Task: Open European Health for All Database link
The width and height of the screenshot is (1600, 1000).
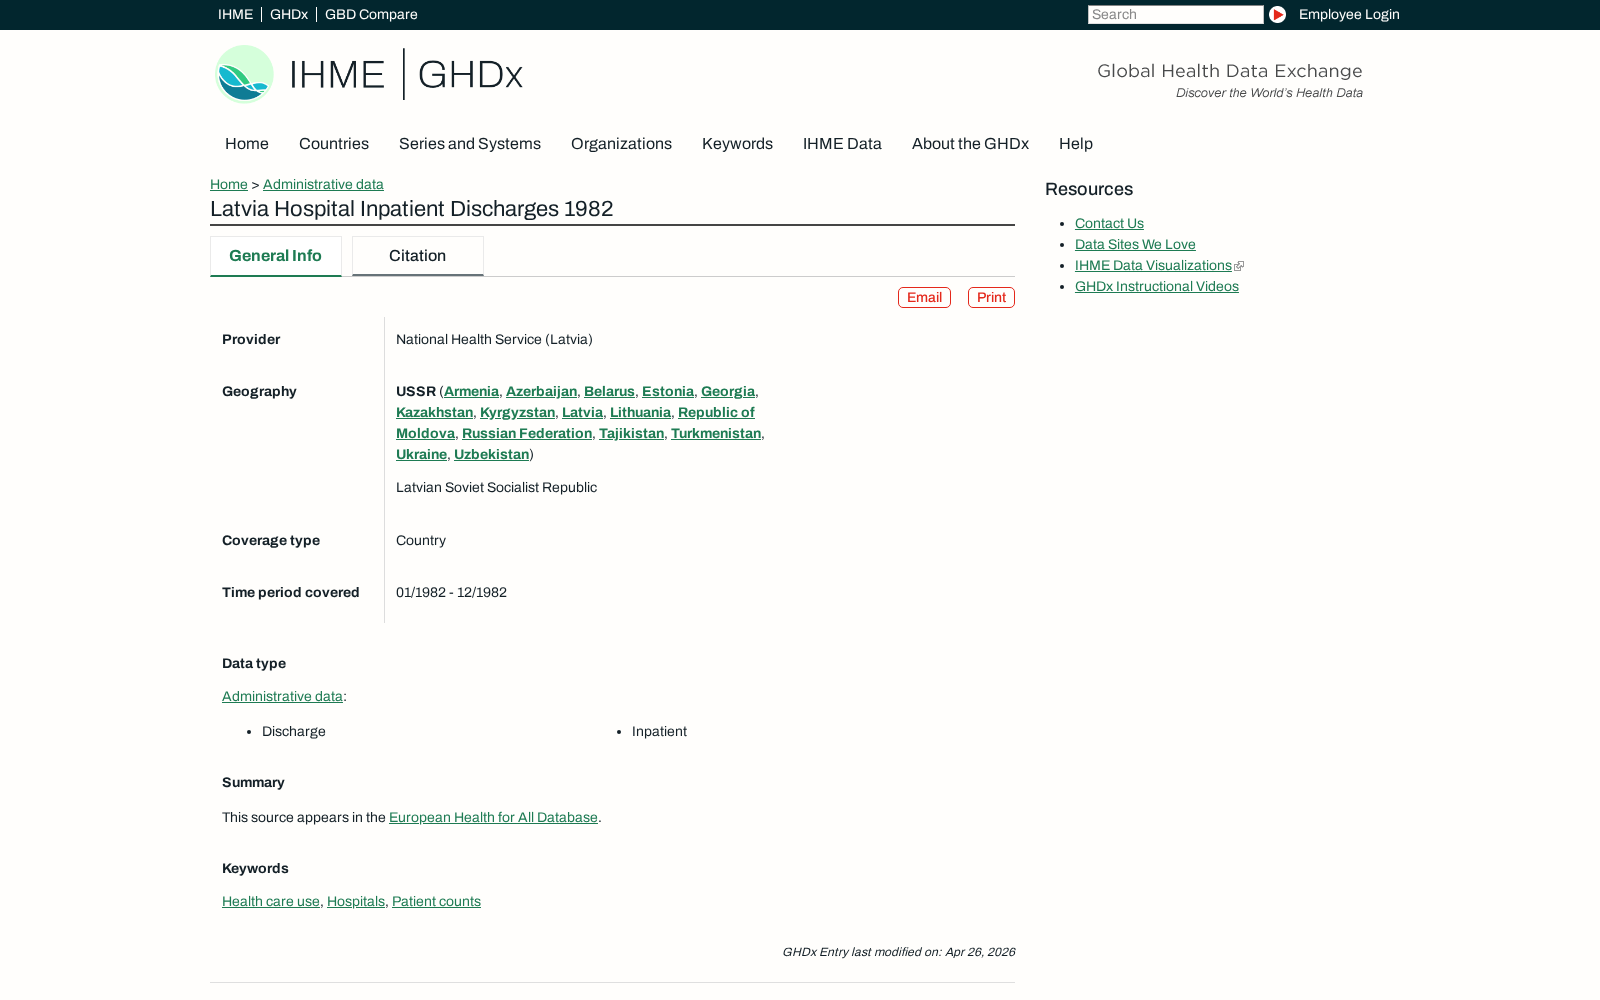Action: click(x=493, y=818)
